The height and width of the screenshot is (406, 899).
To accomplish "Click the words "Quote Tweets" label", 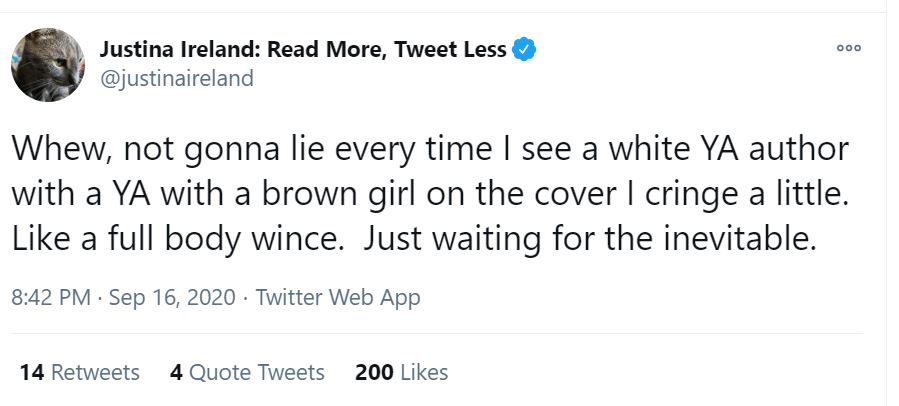I will (x=257, y=372).
